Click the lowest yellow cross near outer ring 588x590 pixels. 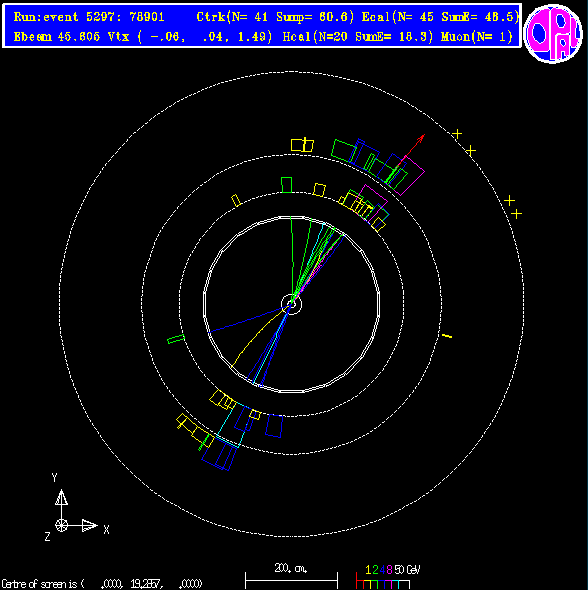pyautogui.click(x=517, y=214)
